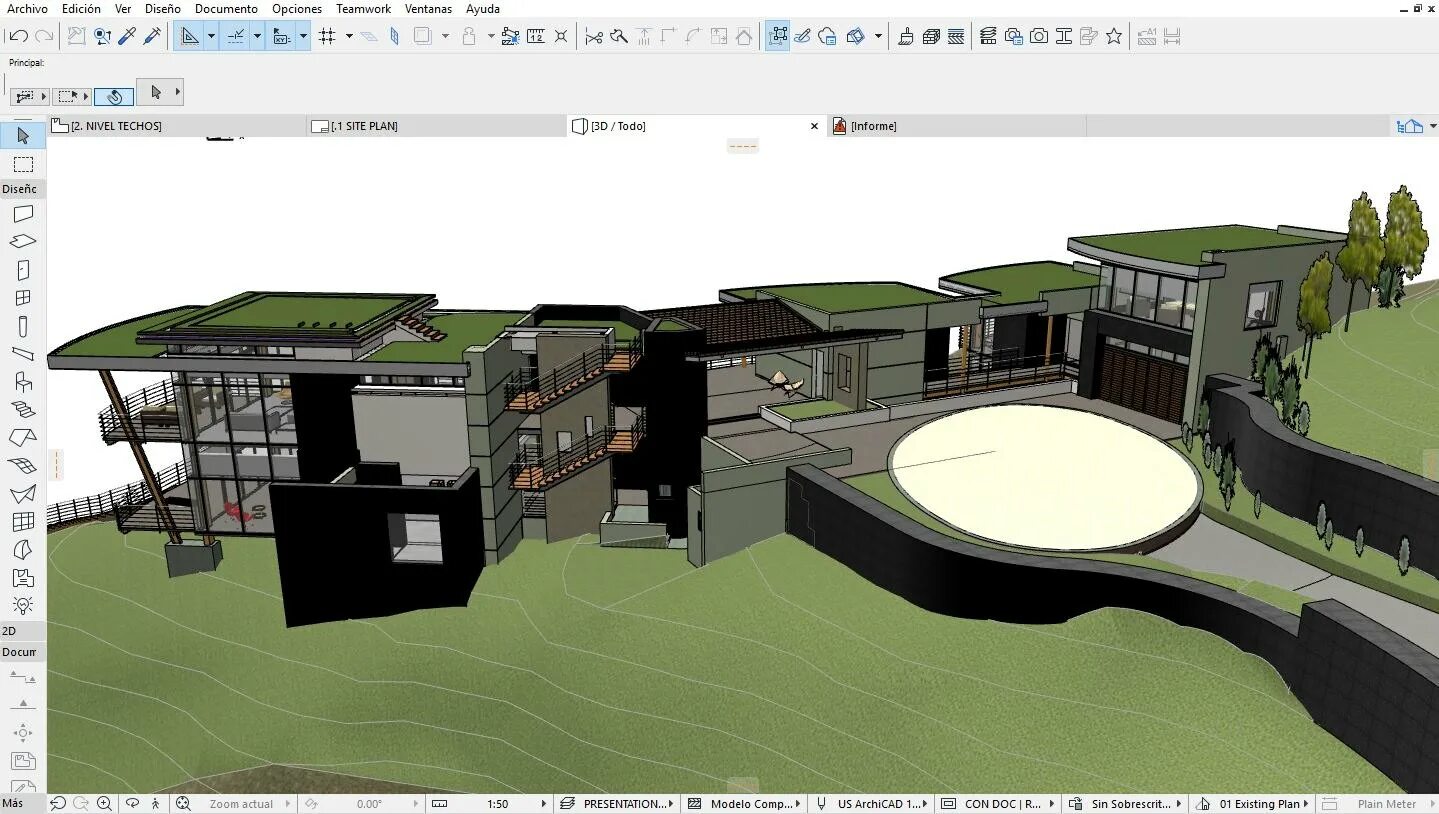Select the eyedropper pick-up parameters tool
Viewport: 1439px width, 814px height.
coord(127,36)
